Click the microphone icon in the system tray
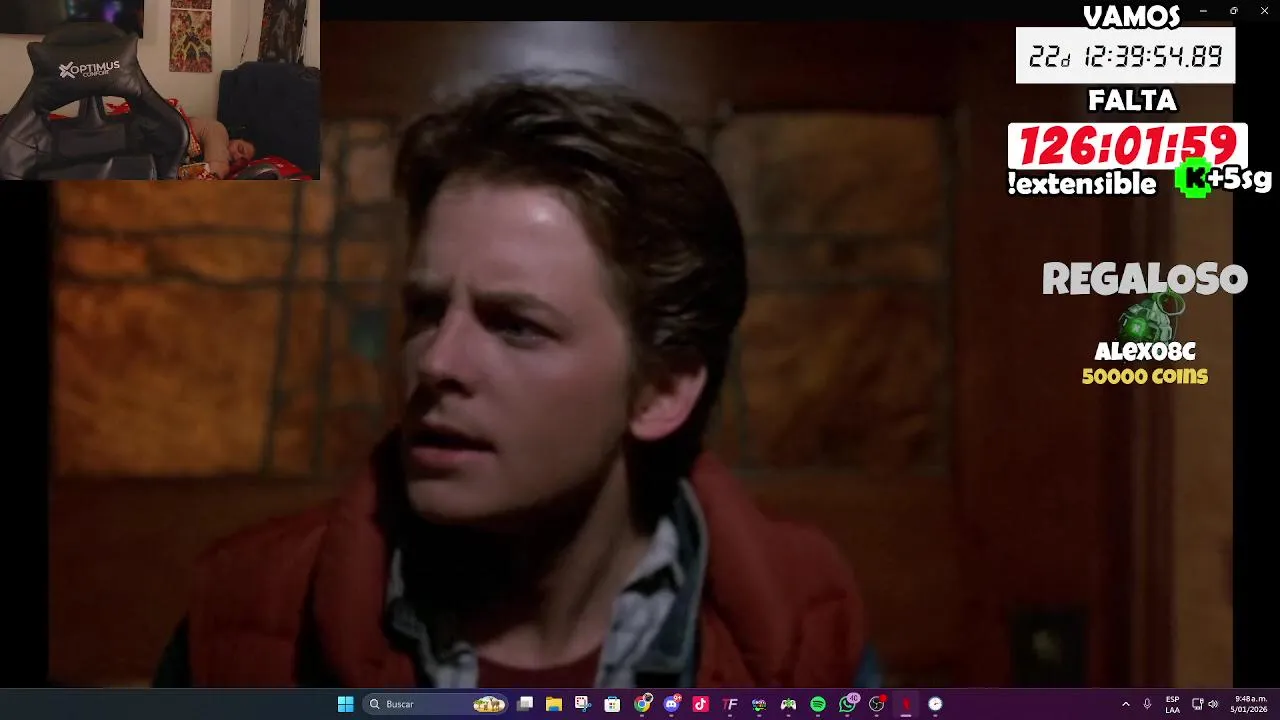Screen dimensions: 1280x720 tap(1147, 704)
